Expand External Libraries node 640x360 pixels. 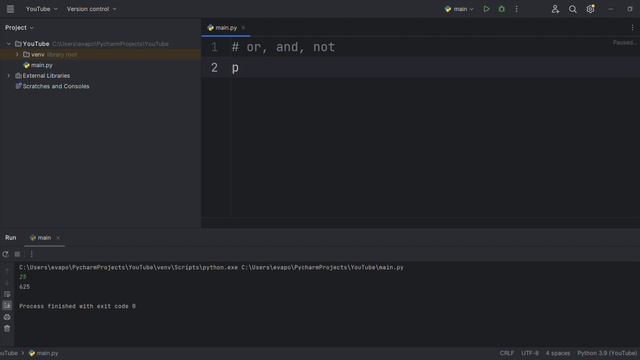pos(9,76)
